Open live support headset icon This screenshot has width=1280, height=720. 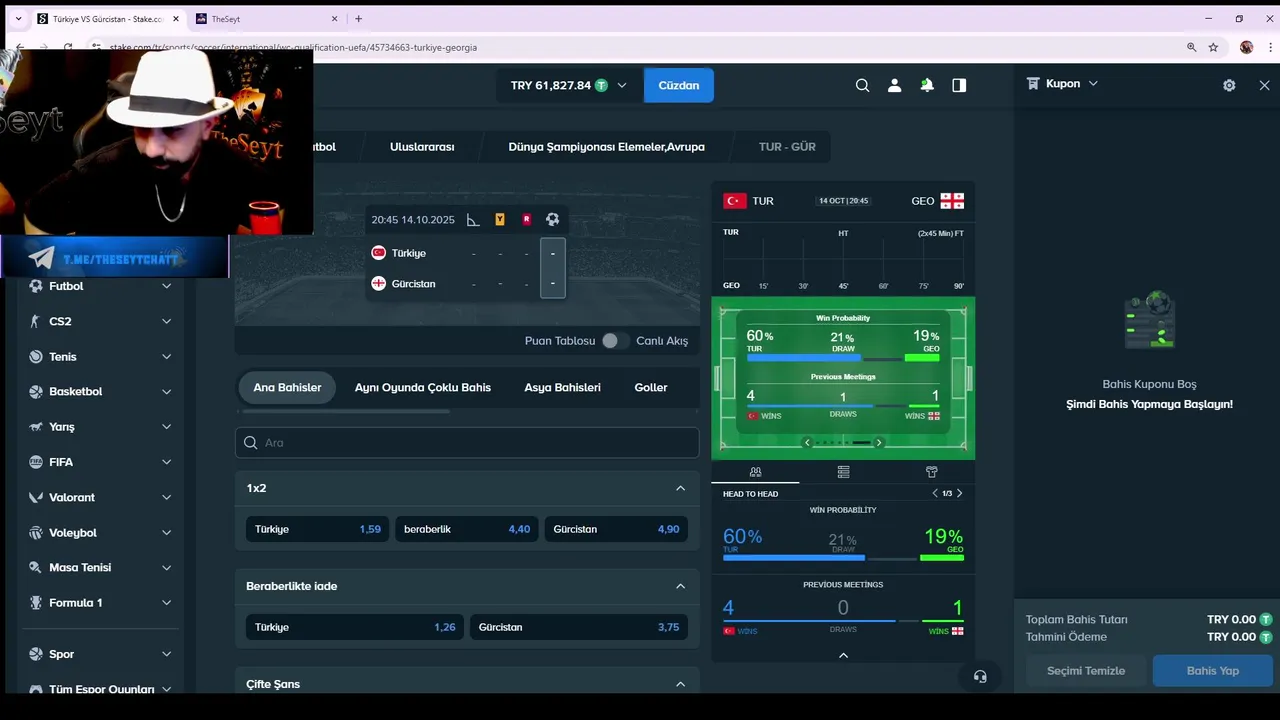(980, 677)
